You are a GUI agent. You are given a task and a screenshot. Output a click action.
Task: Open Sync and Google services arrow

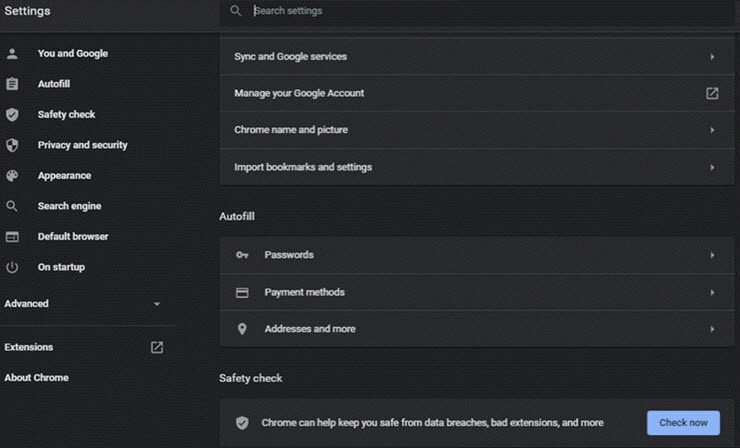(x=712, y=57)
